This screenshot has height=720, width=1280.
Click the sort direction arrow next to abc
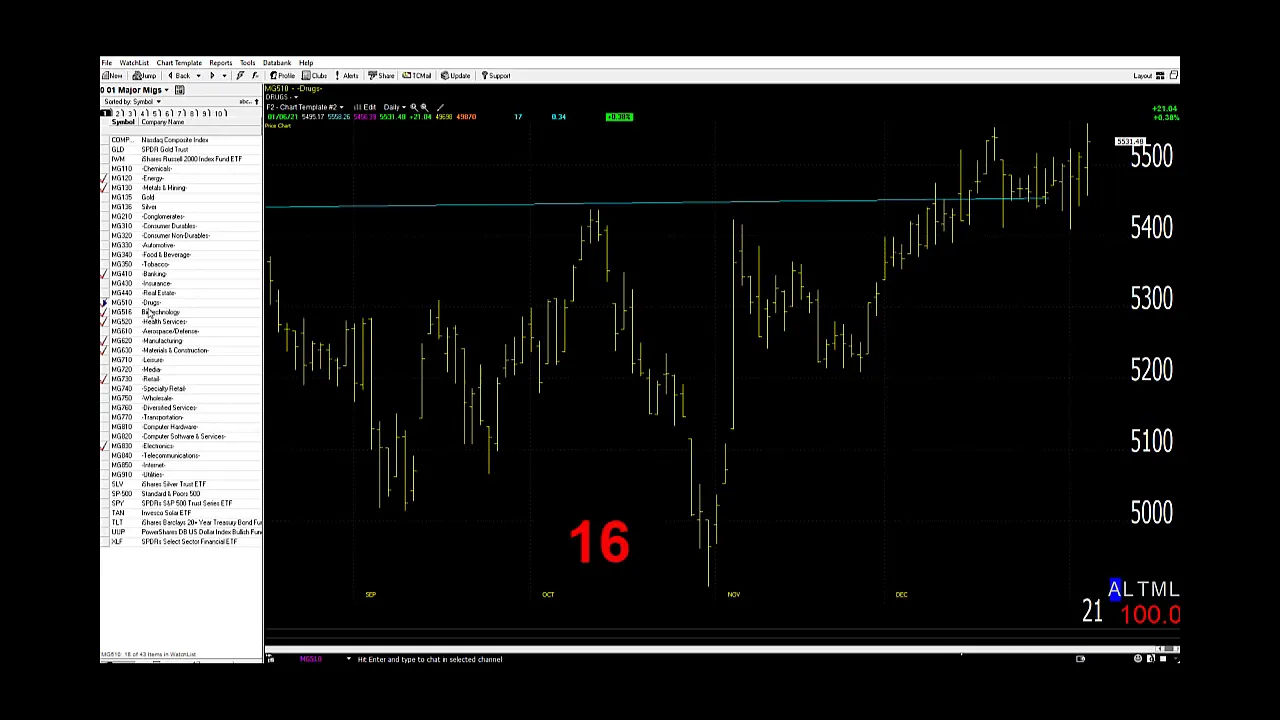[256, 102]
